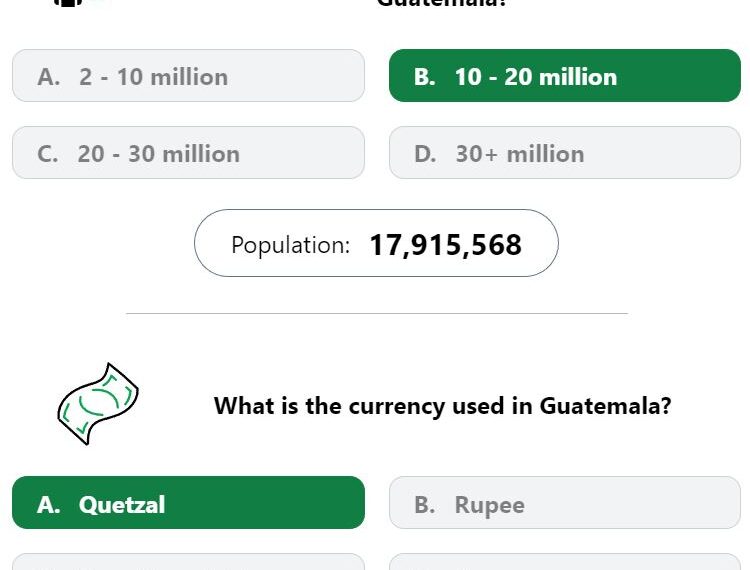This screenshot has height=570, width=750.
Task: Click the horizontal divider between questions
Action: tap(377, 314)
